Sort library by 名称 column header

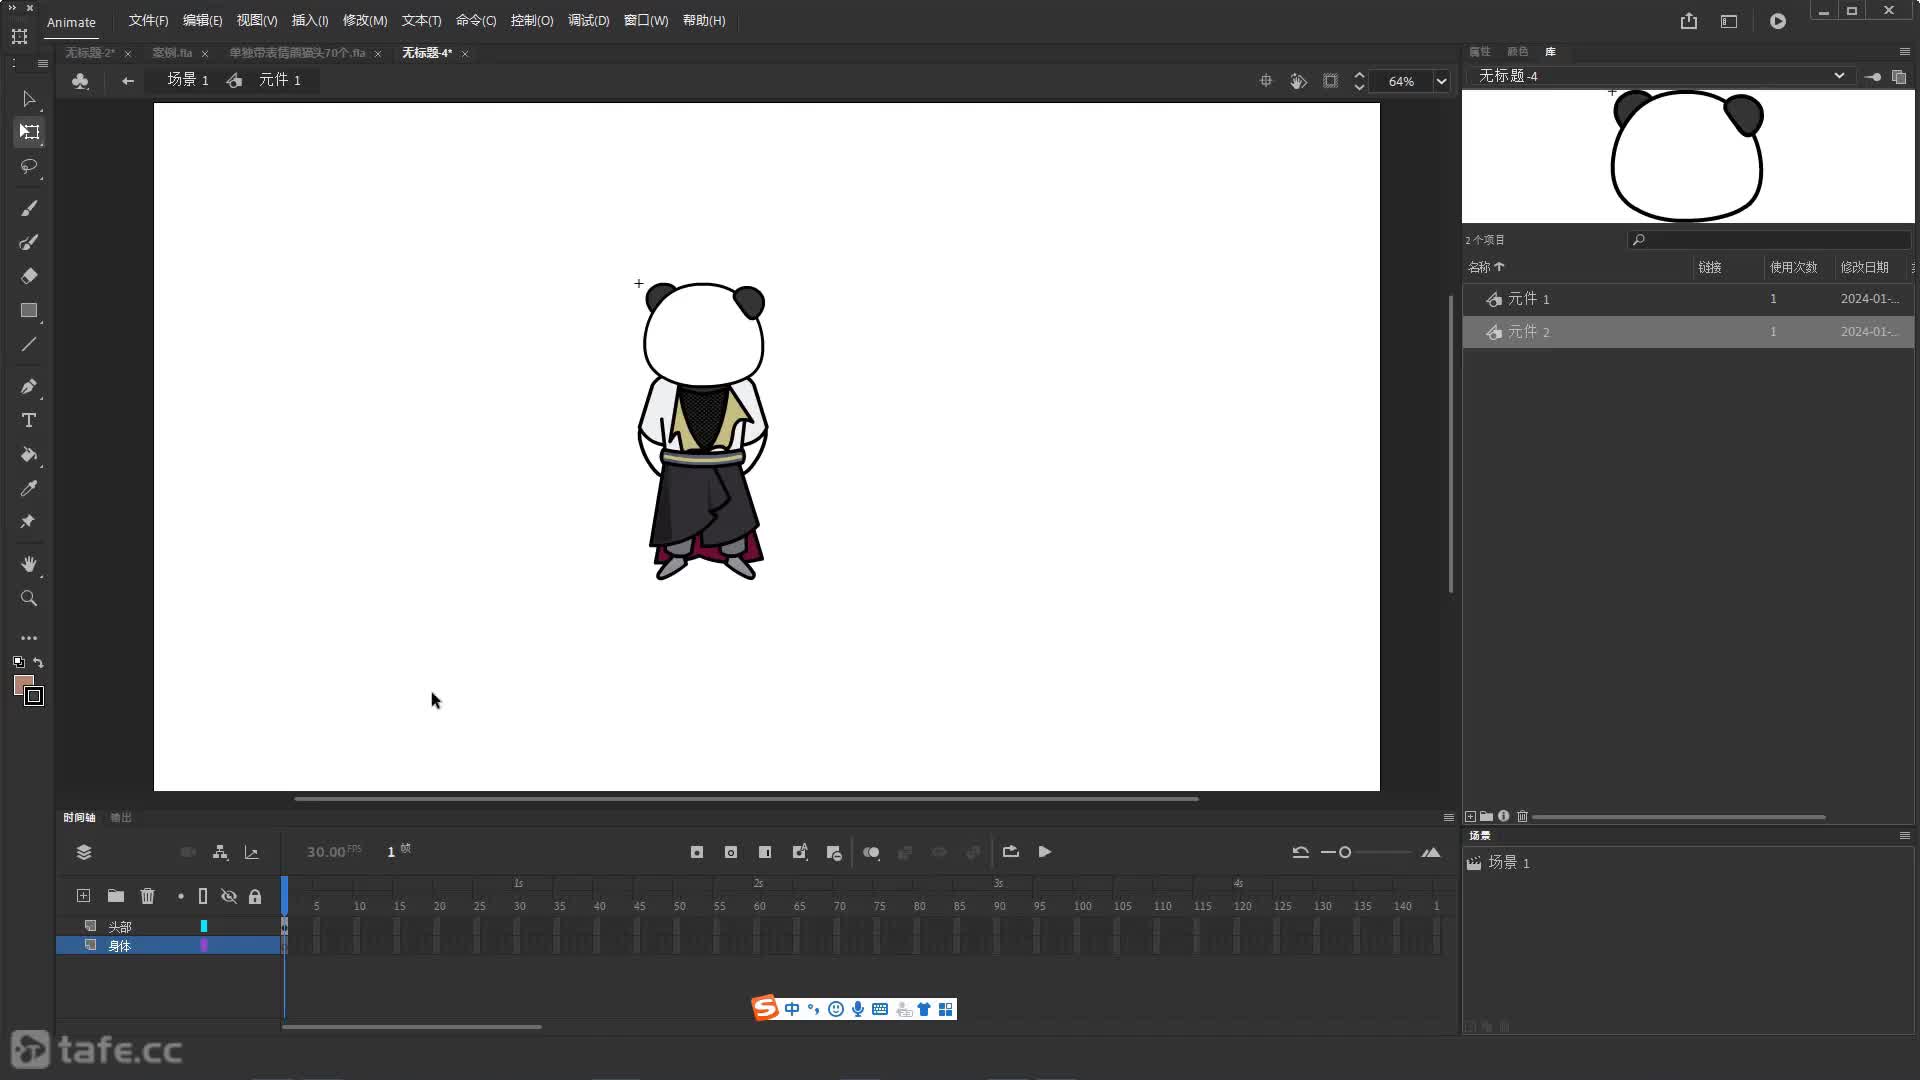1486,267
